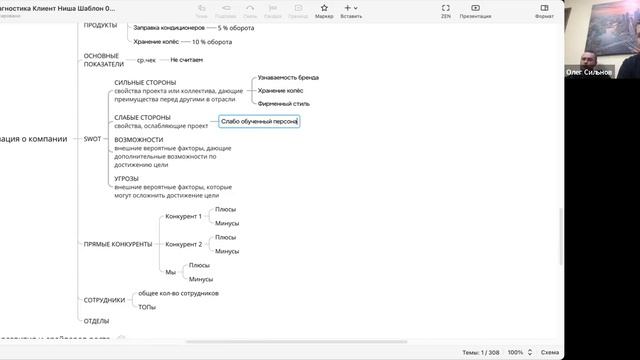Select the Мы node
Image resolution: width=640 pixels, height=360 pixels.
(171, 272)
